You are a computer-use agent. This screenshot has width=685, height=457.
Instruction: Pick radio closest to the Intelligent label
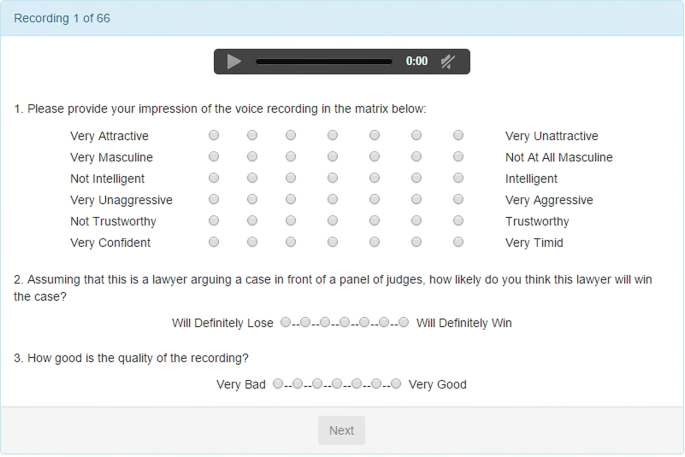458,178
